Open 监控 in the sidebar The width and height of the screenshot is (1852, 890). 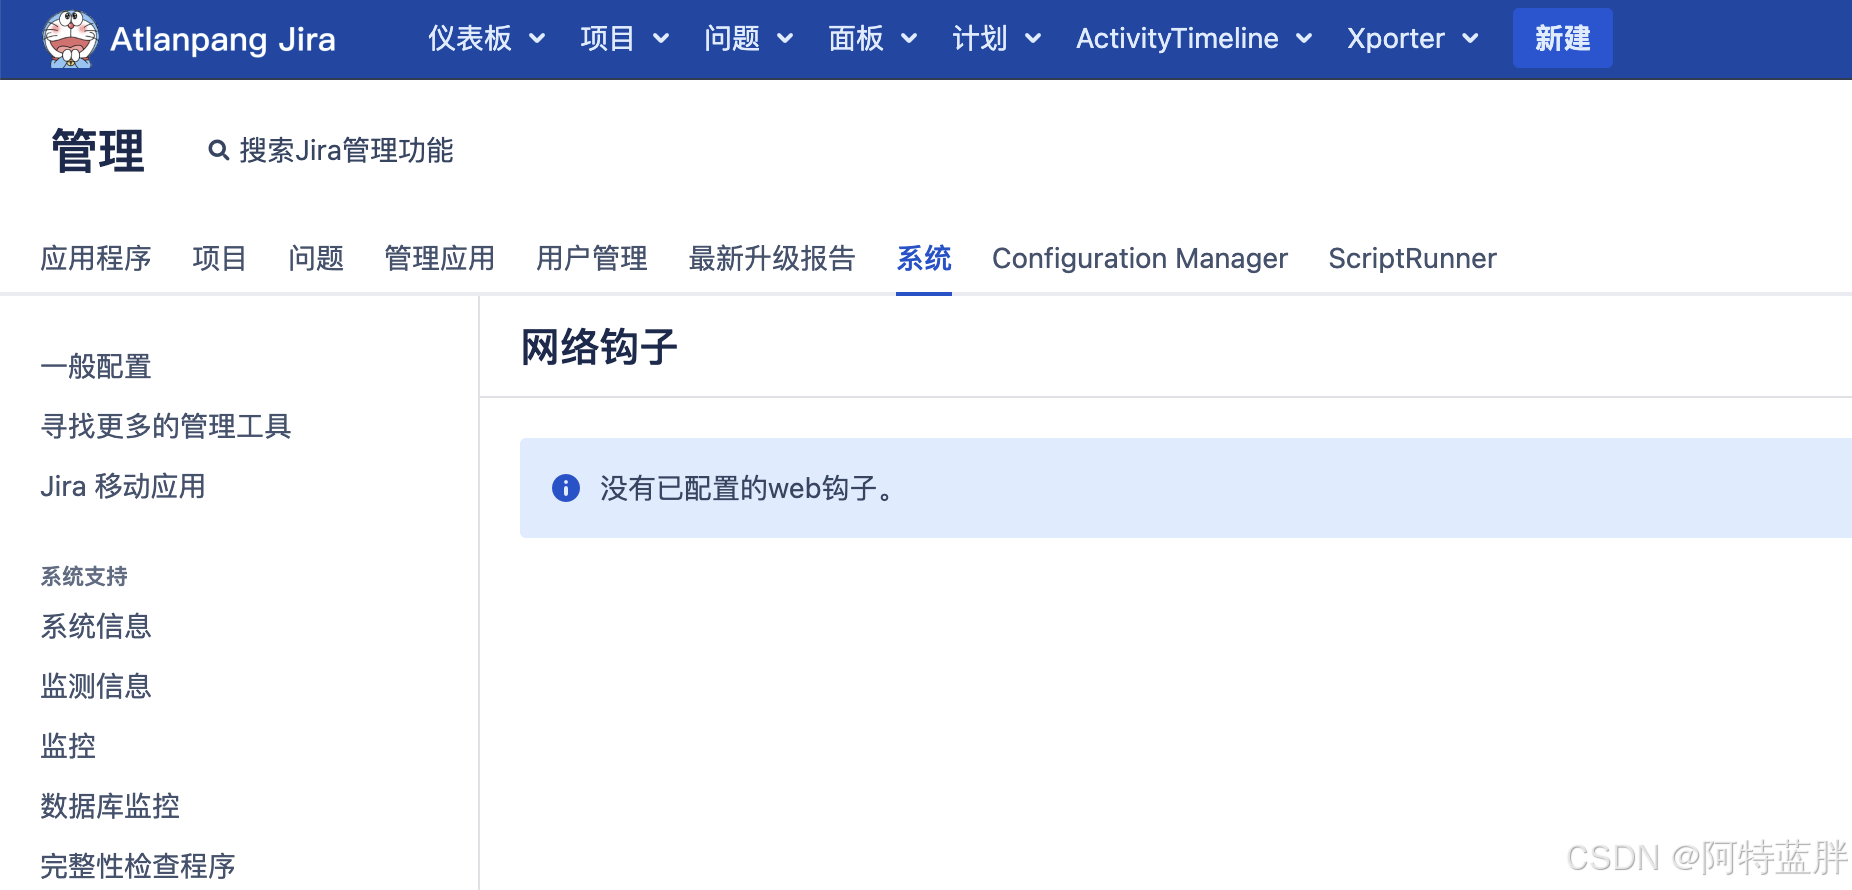point(68,747)
